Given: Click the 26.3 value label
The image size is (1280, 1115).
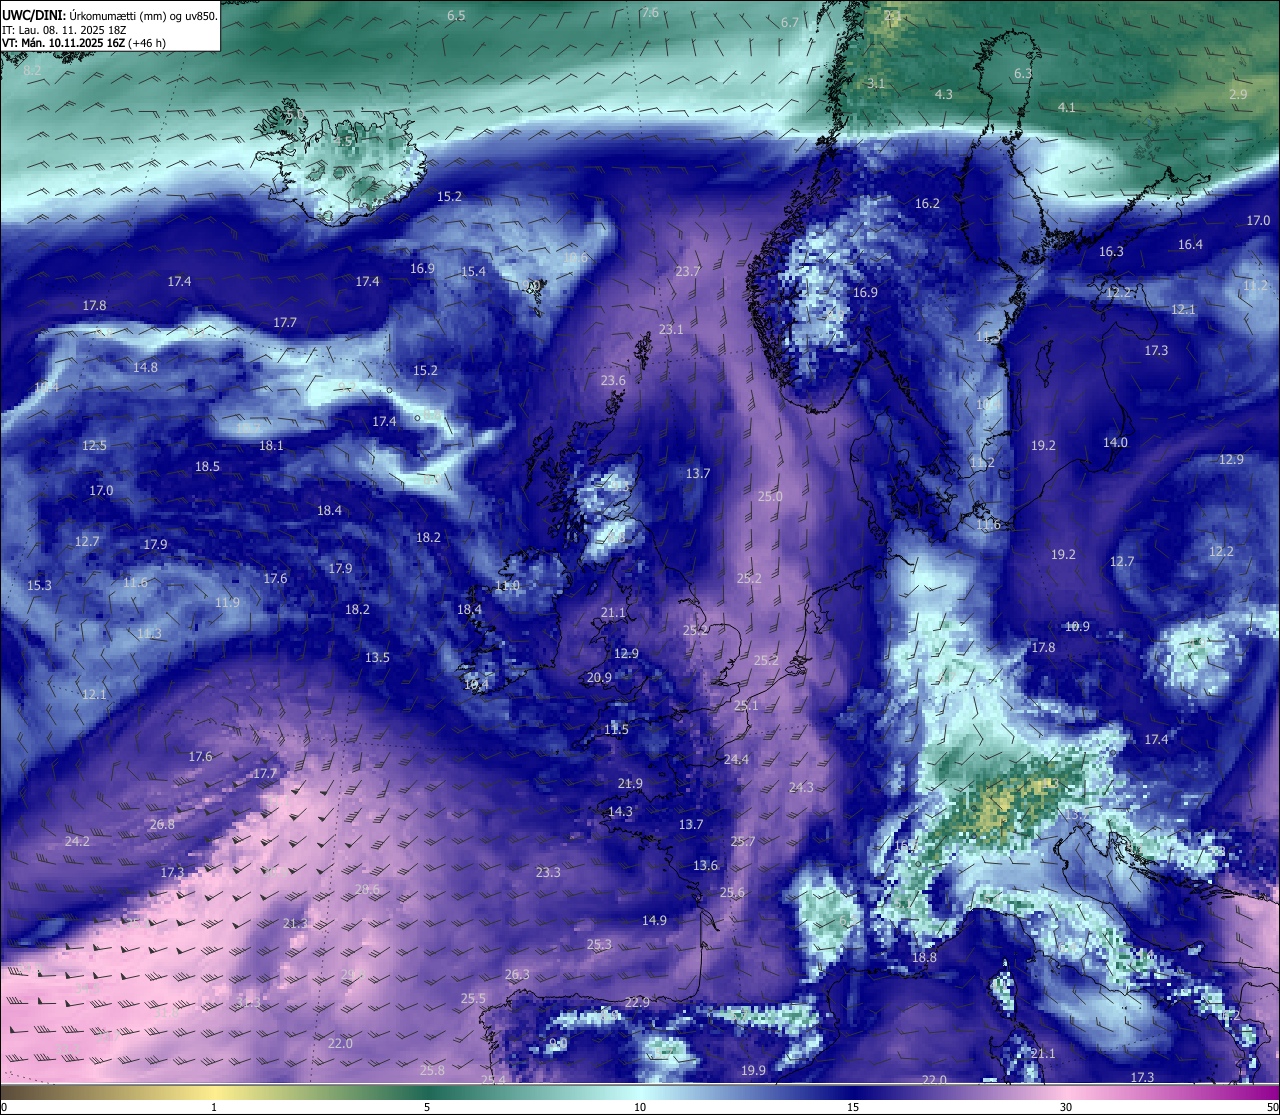Looking at the screenshot, I should [x=517, y=975].
